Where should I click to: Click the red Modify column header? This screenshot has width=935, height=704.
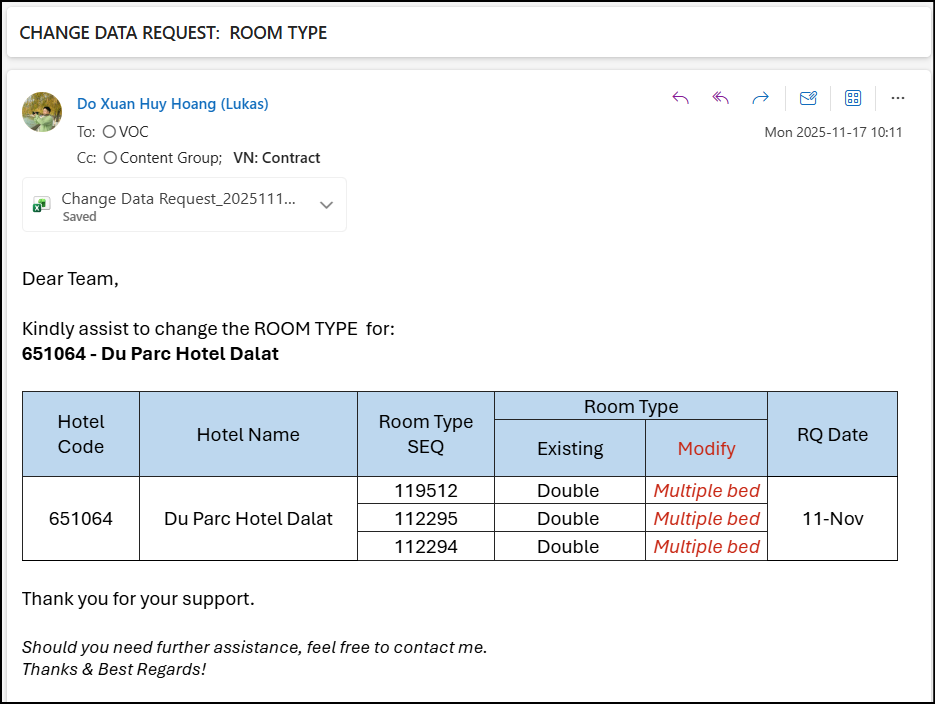pos(706,448)
